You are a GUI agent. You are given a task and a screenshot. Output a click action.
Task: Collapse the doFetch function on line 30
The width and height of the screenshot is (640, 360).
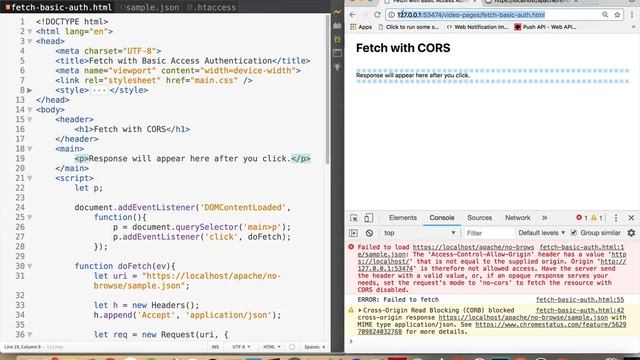click(30, 266)
